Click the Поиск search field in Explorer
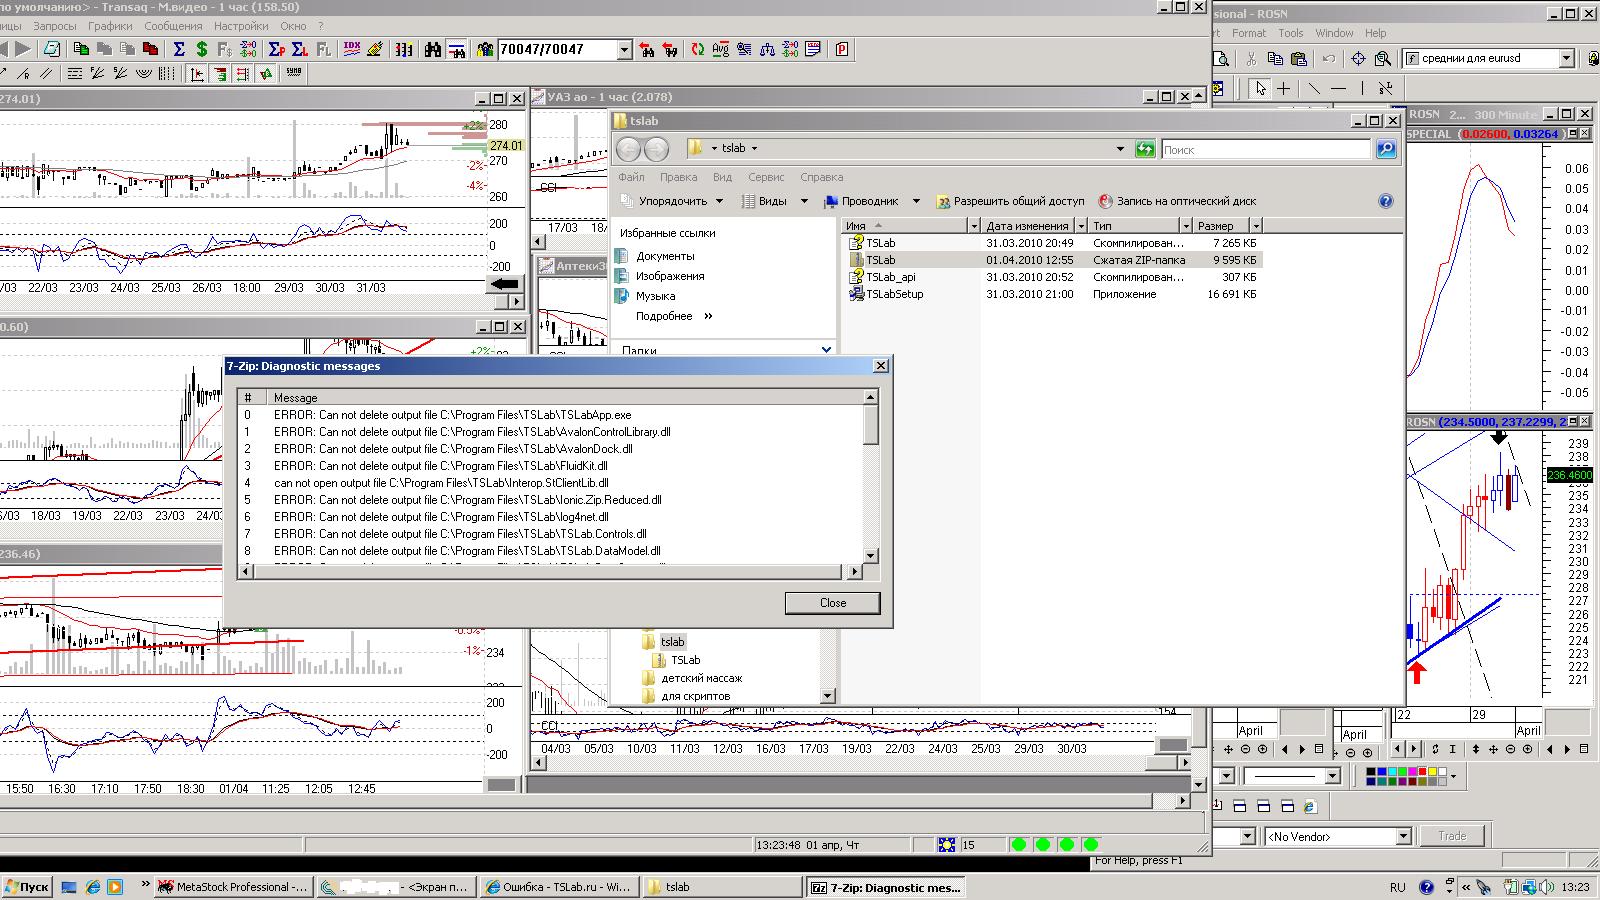Viewport: 1600px width, 900px height. point(1265,149)
